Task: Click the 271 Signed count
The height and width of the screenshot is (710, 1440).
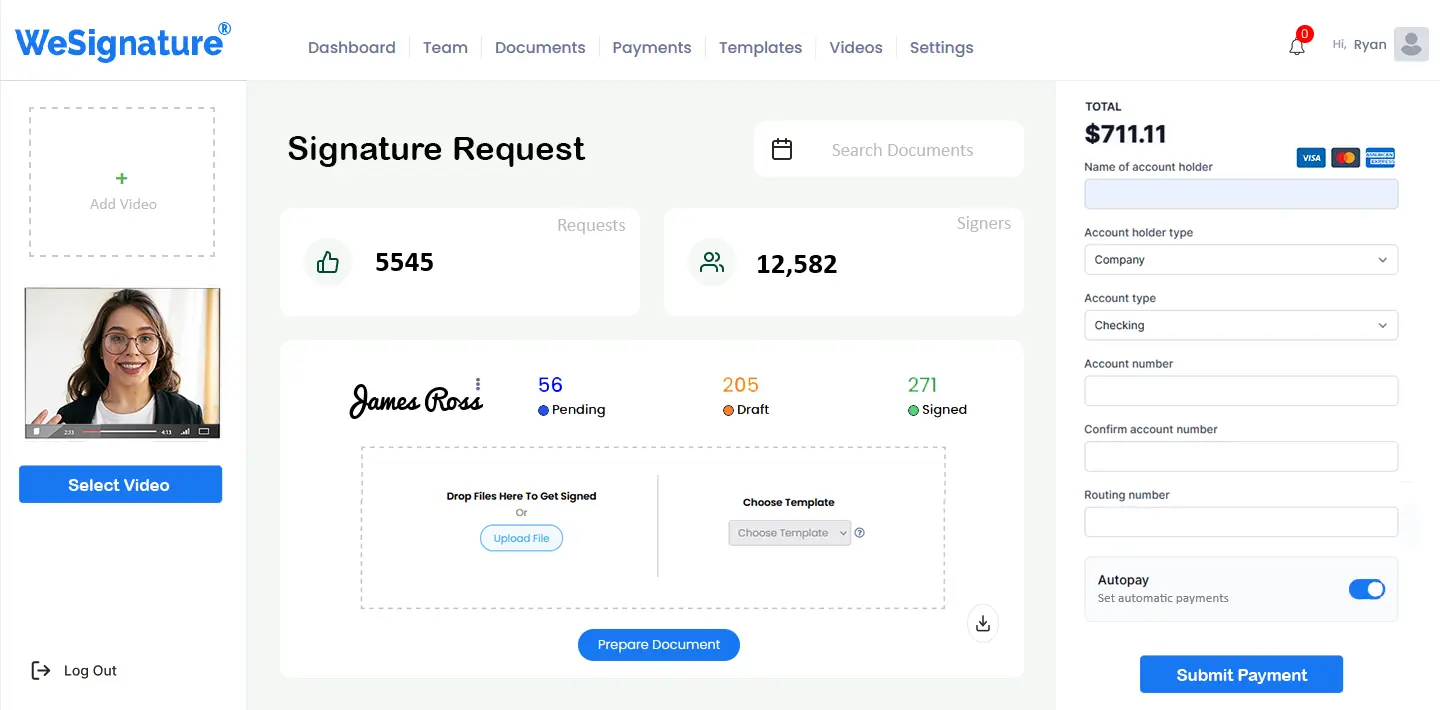Action: click(922, 385)
